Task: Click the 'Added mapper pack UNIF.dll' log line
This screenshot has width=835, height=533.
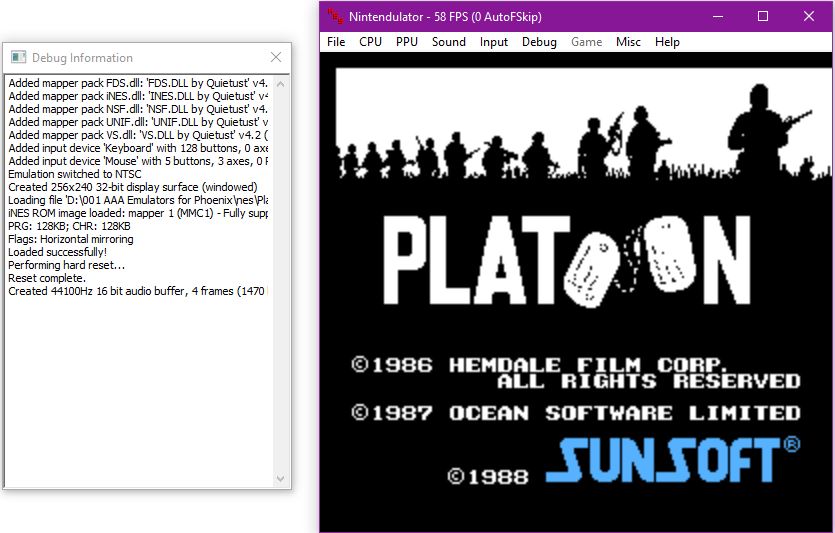Action: (138, 122)
